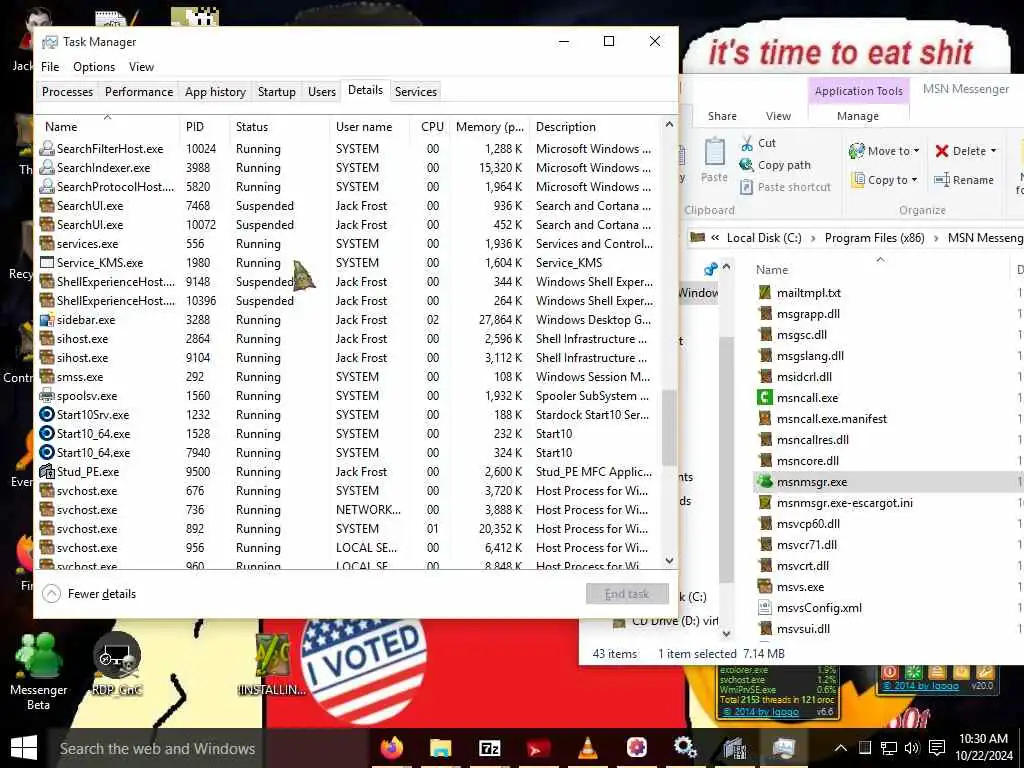Open Explorer's Manage ribbon tab
The image size is (1024, 768).
tap(858, 116)
